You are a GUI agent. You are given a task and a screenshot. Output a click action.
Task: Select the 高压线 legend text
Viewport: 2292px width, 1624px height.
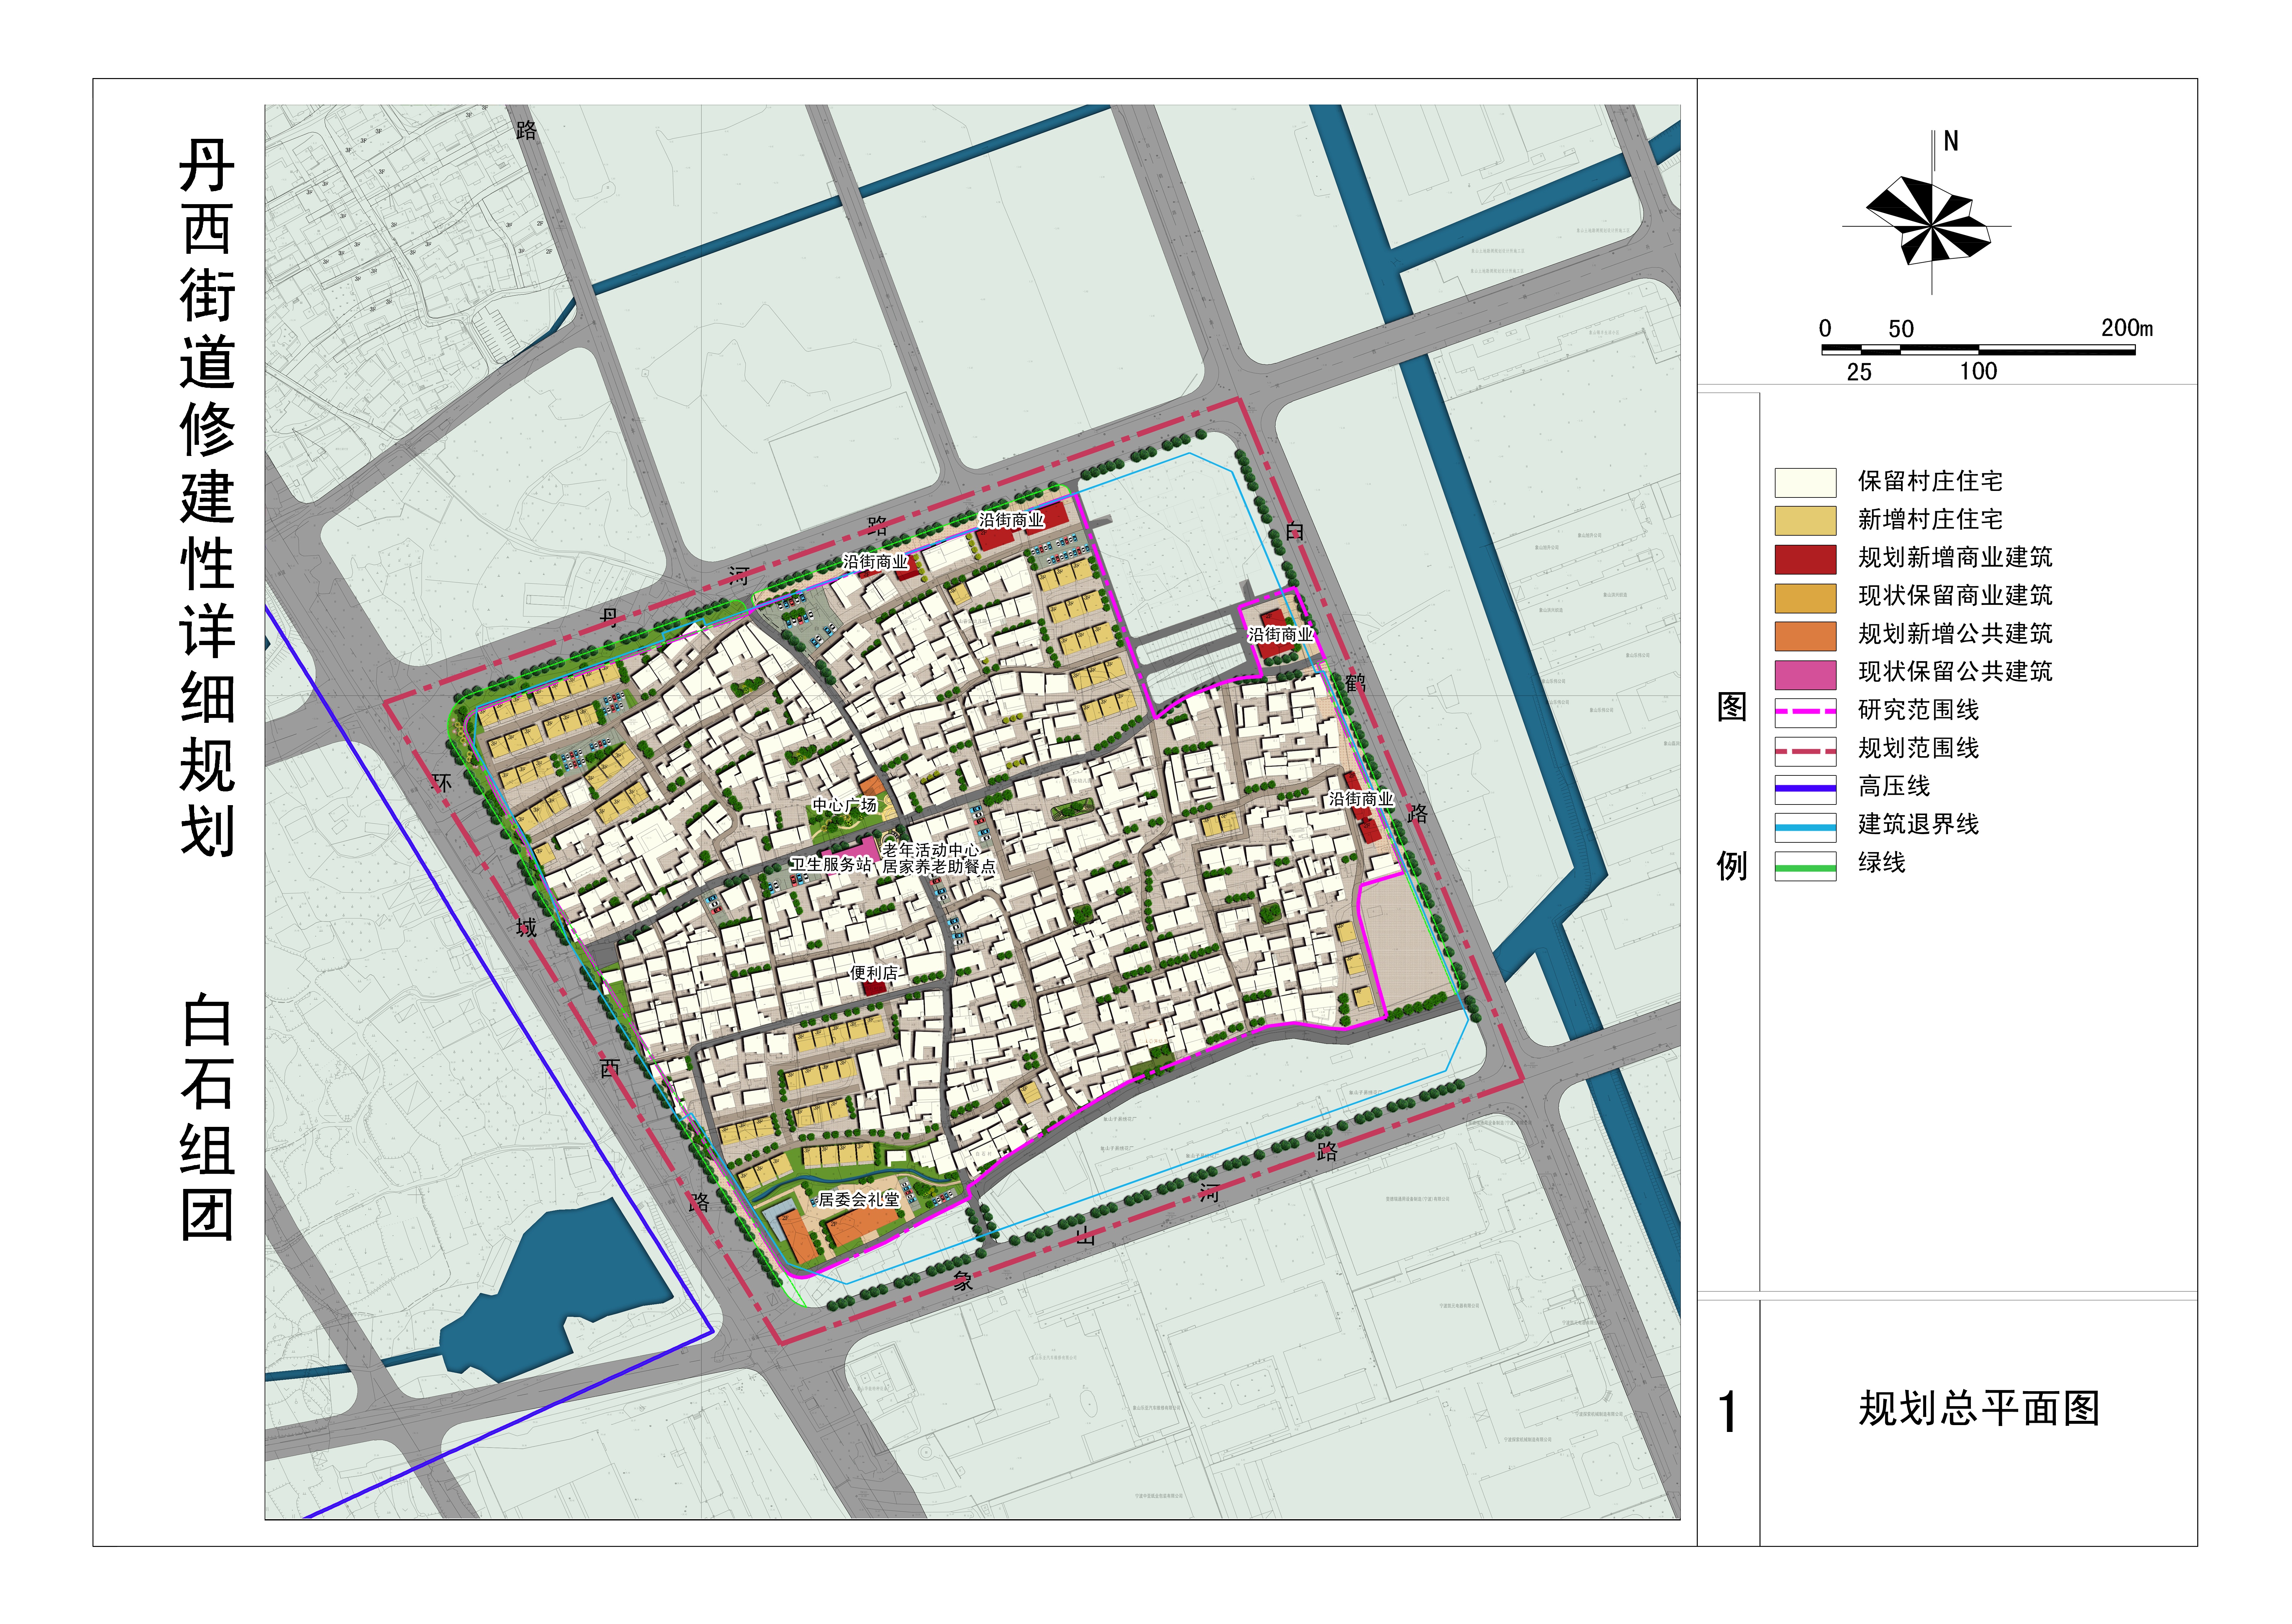(x=1894, y=786)
